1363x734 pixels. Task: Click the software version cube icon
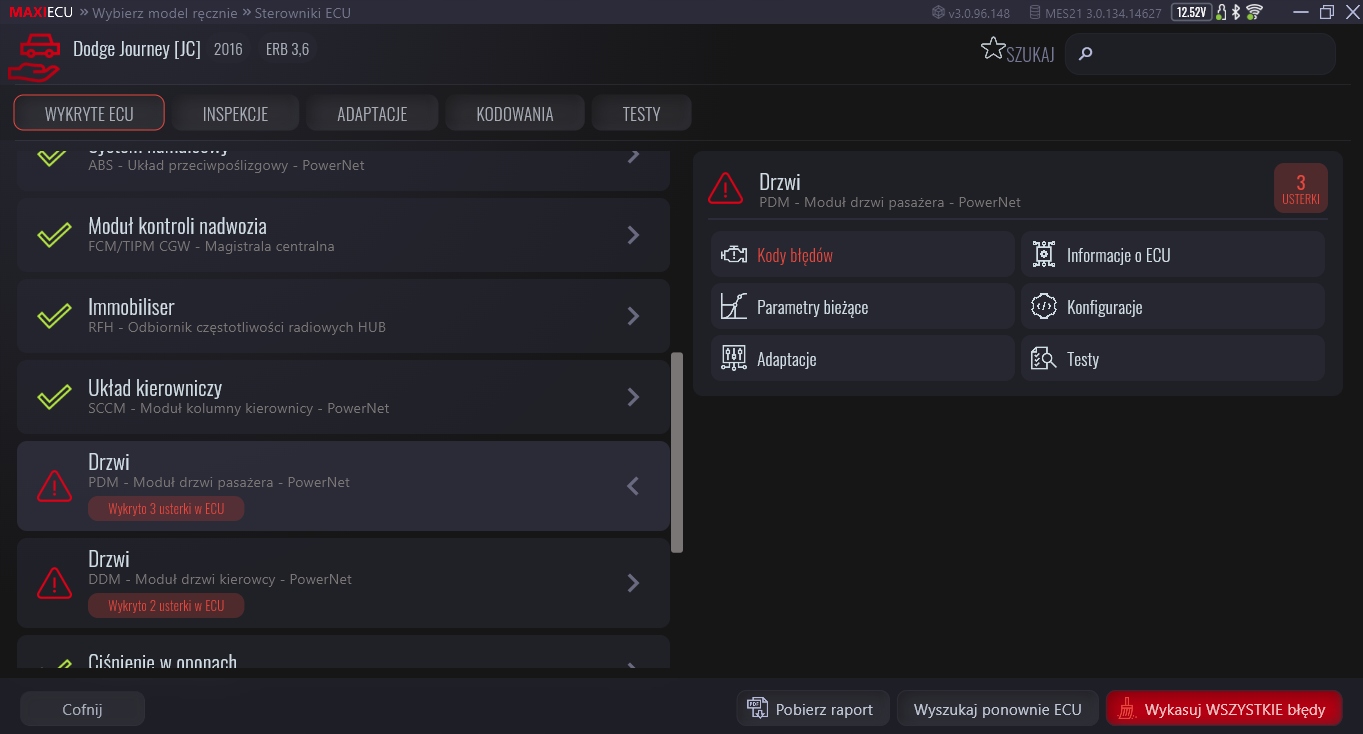[938, 13]
